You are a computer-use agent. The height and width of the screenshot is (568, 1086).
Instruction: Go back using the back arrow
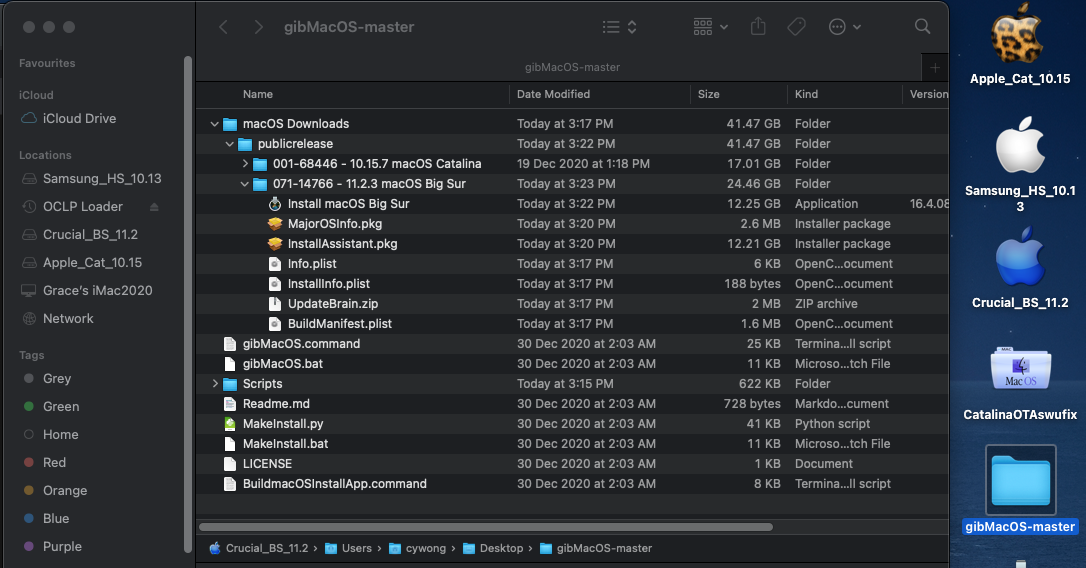(x=224, y=27)
